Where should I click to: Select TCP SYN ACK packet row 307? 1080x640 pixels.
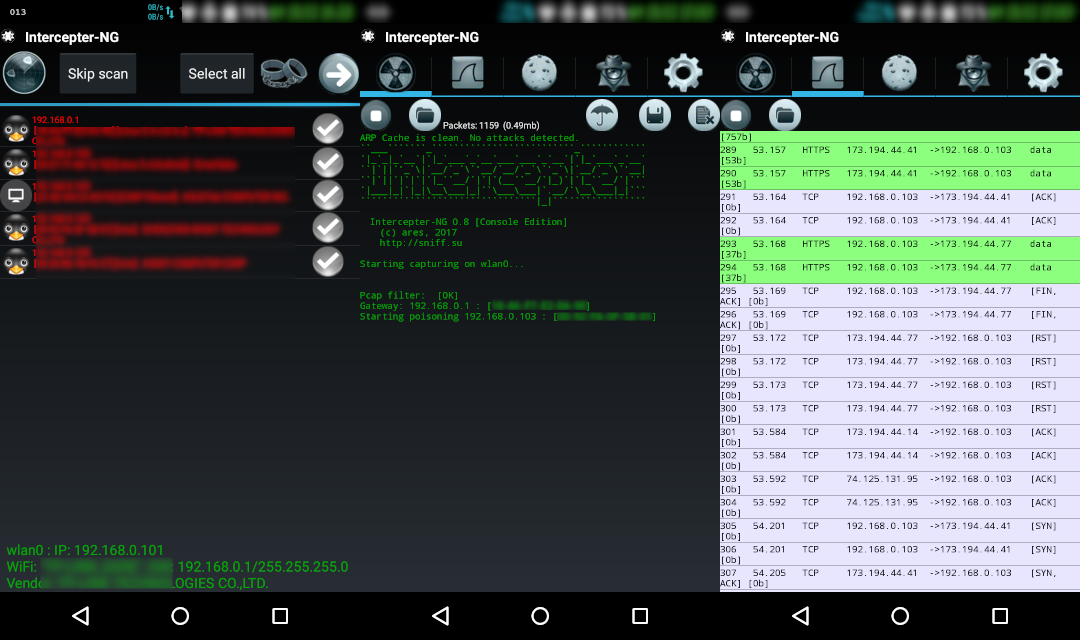(900, 578)
